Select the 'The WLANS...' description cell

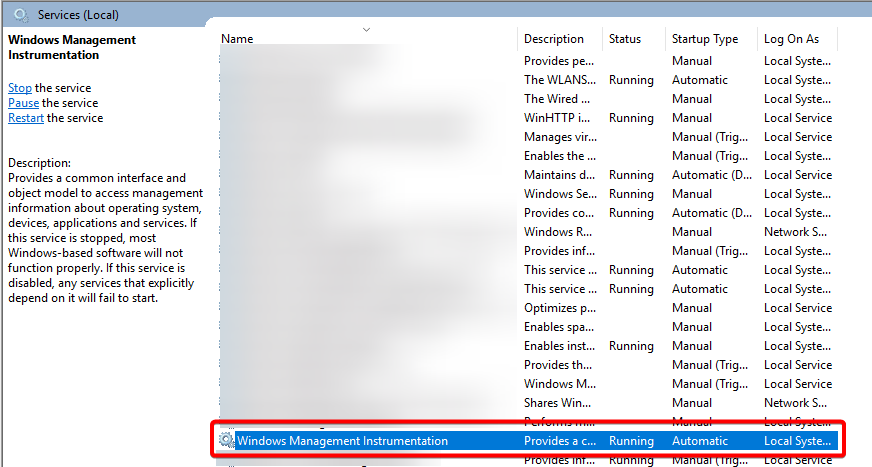pyautogui.click(x=559, y=80)
